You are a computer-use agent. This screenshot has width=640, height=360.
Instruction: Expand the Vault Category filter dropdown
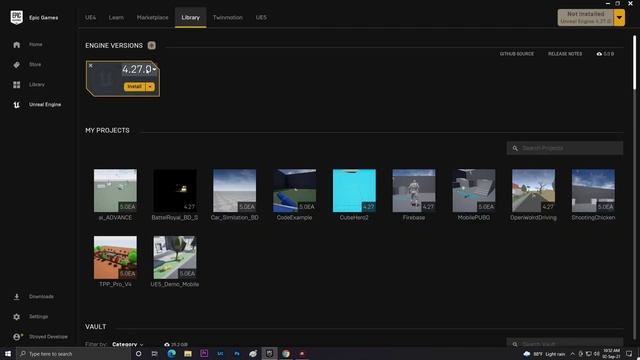pyautogui.click(x=127, y=344)
